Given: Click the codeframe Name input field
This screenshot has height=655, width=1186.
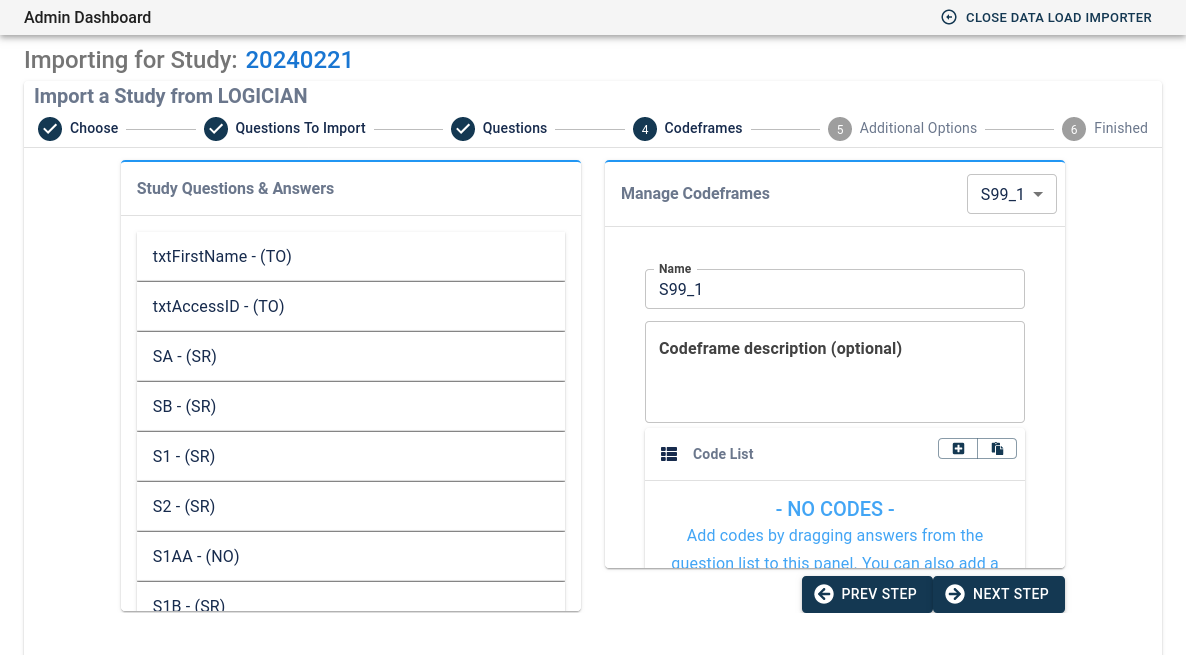Looking at the screenshot, I should [x=834, y=290].
